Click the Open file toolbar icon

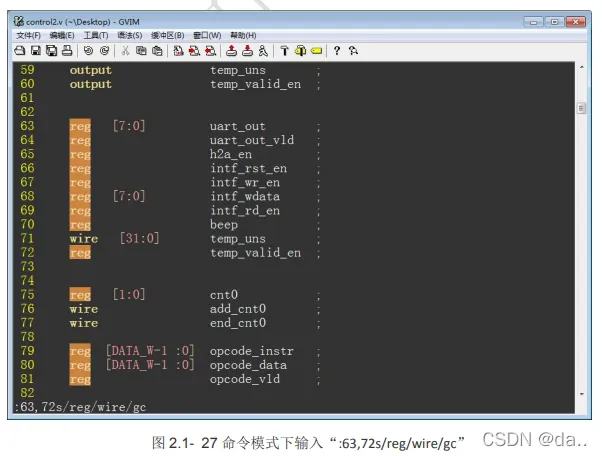click(20, 51)
